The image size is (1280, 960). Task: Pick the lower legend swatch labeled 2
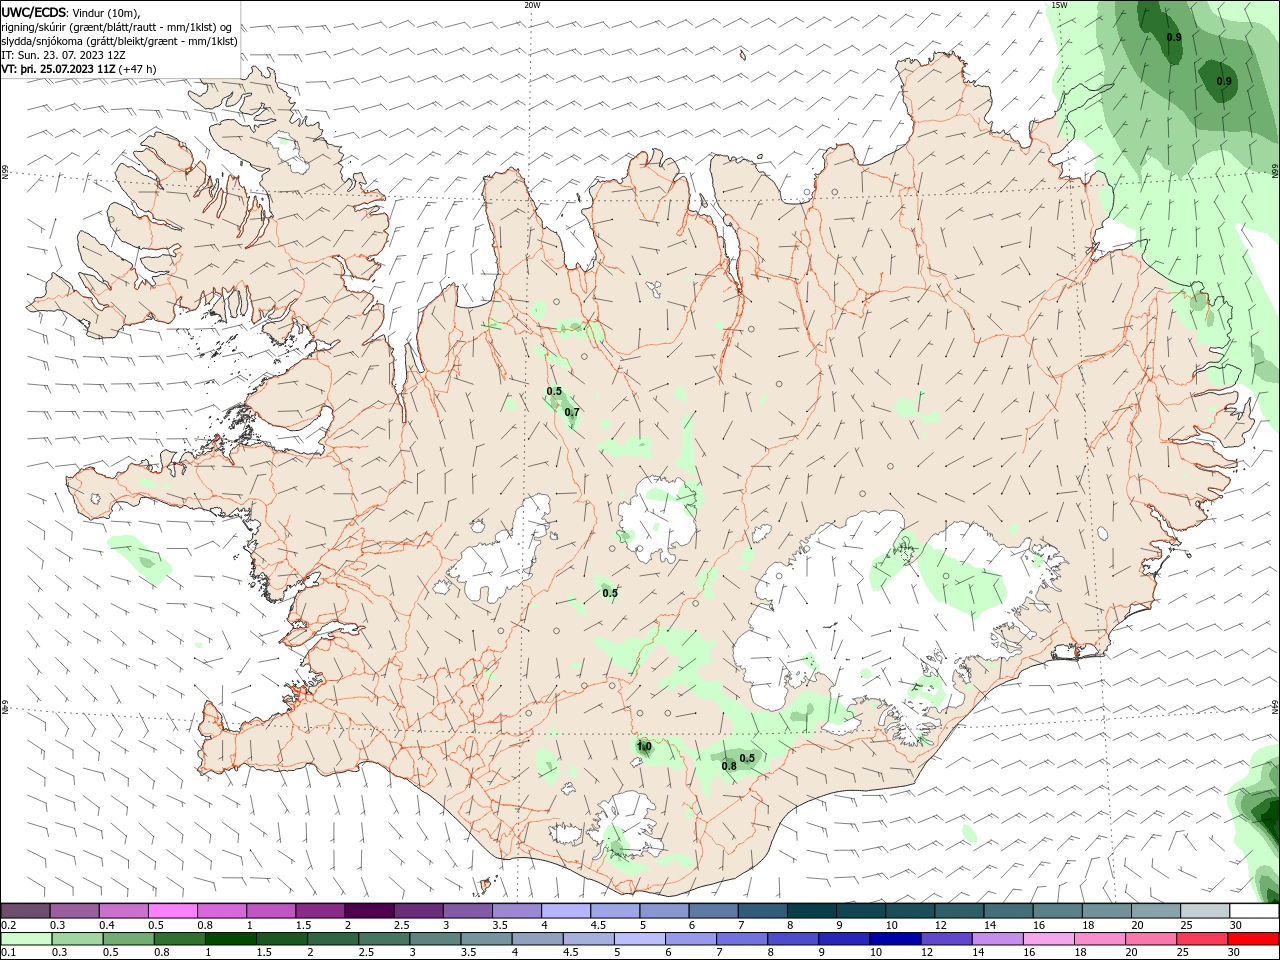click(x=333, y=939)
